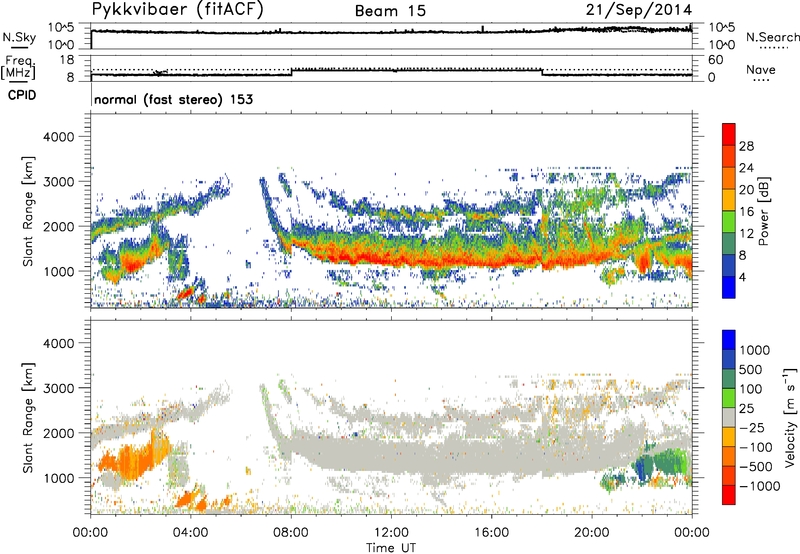Image resolution: width=800 pixels, height=554 pixels.
Task: Click the '16:00' time axis tick label
Action: tap(491, 533)
